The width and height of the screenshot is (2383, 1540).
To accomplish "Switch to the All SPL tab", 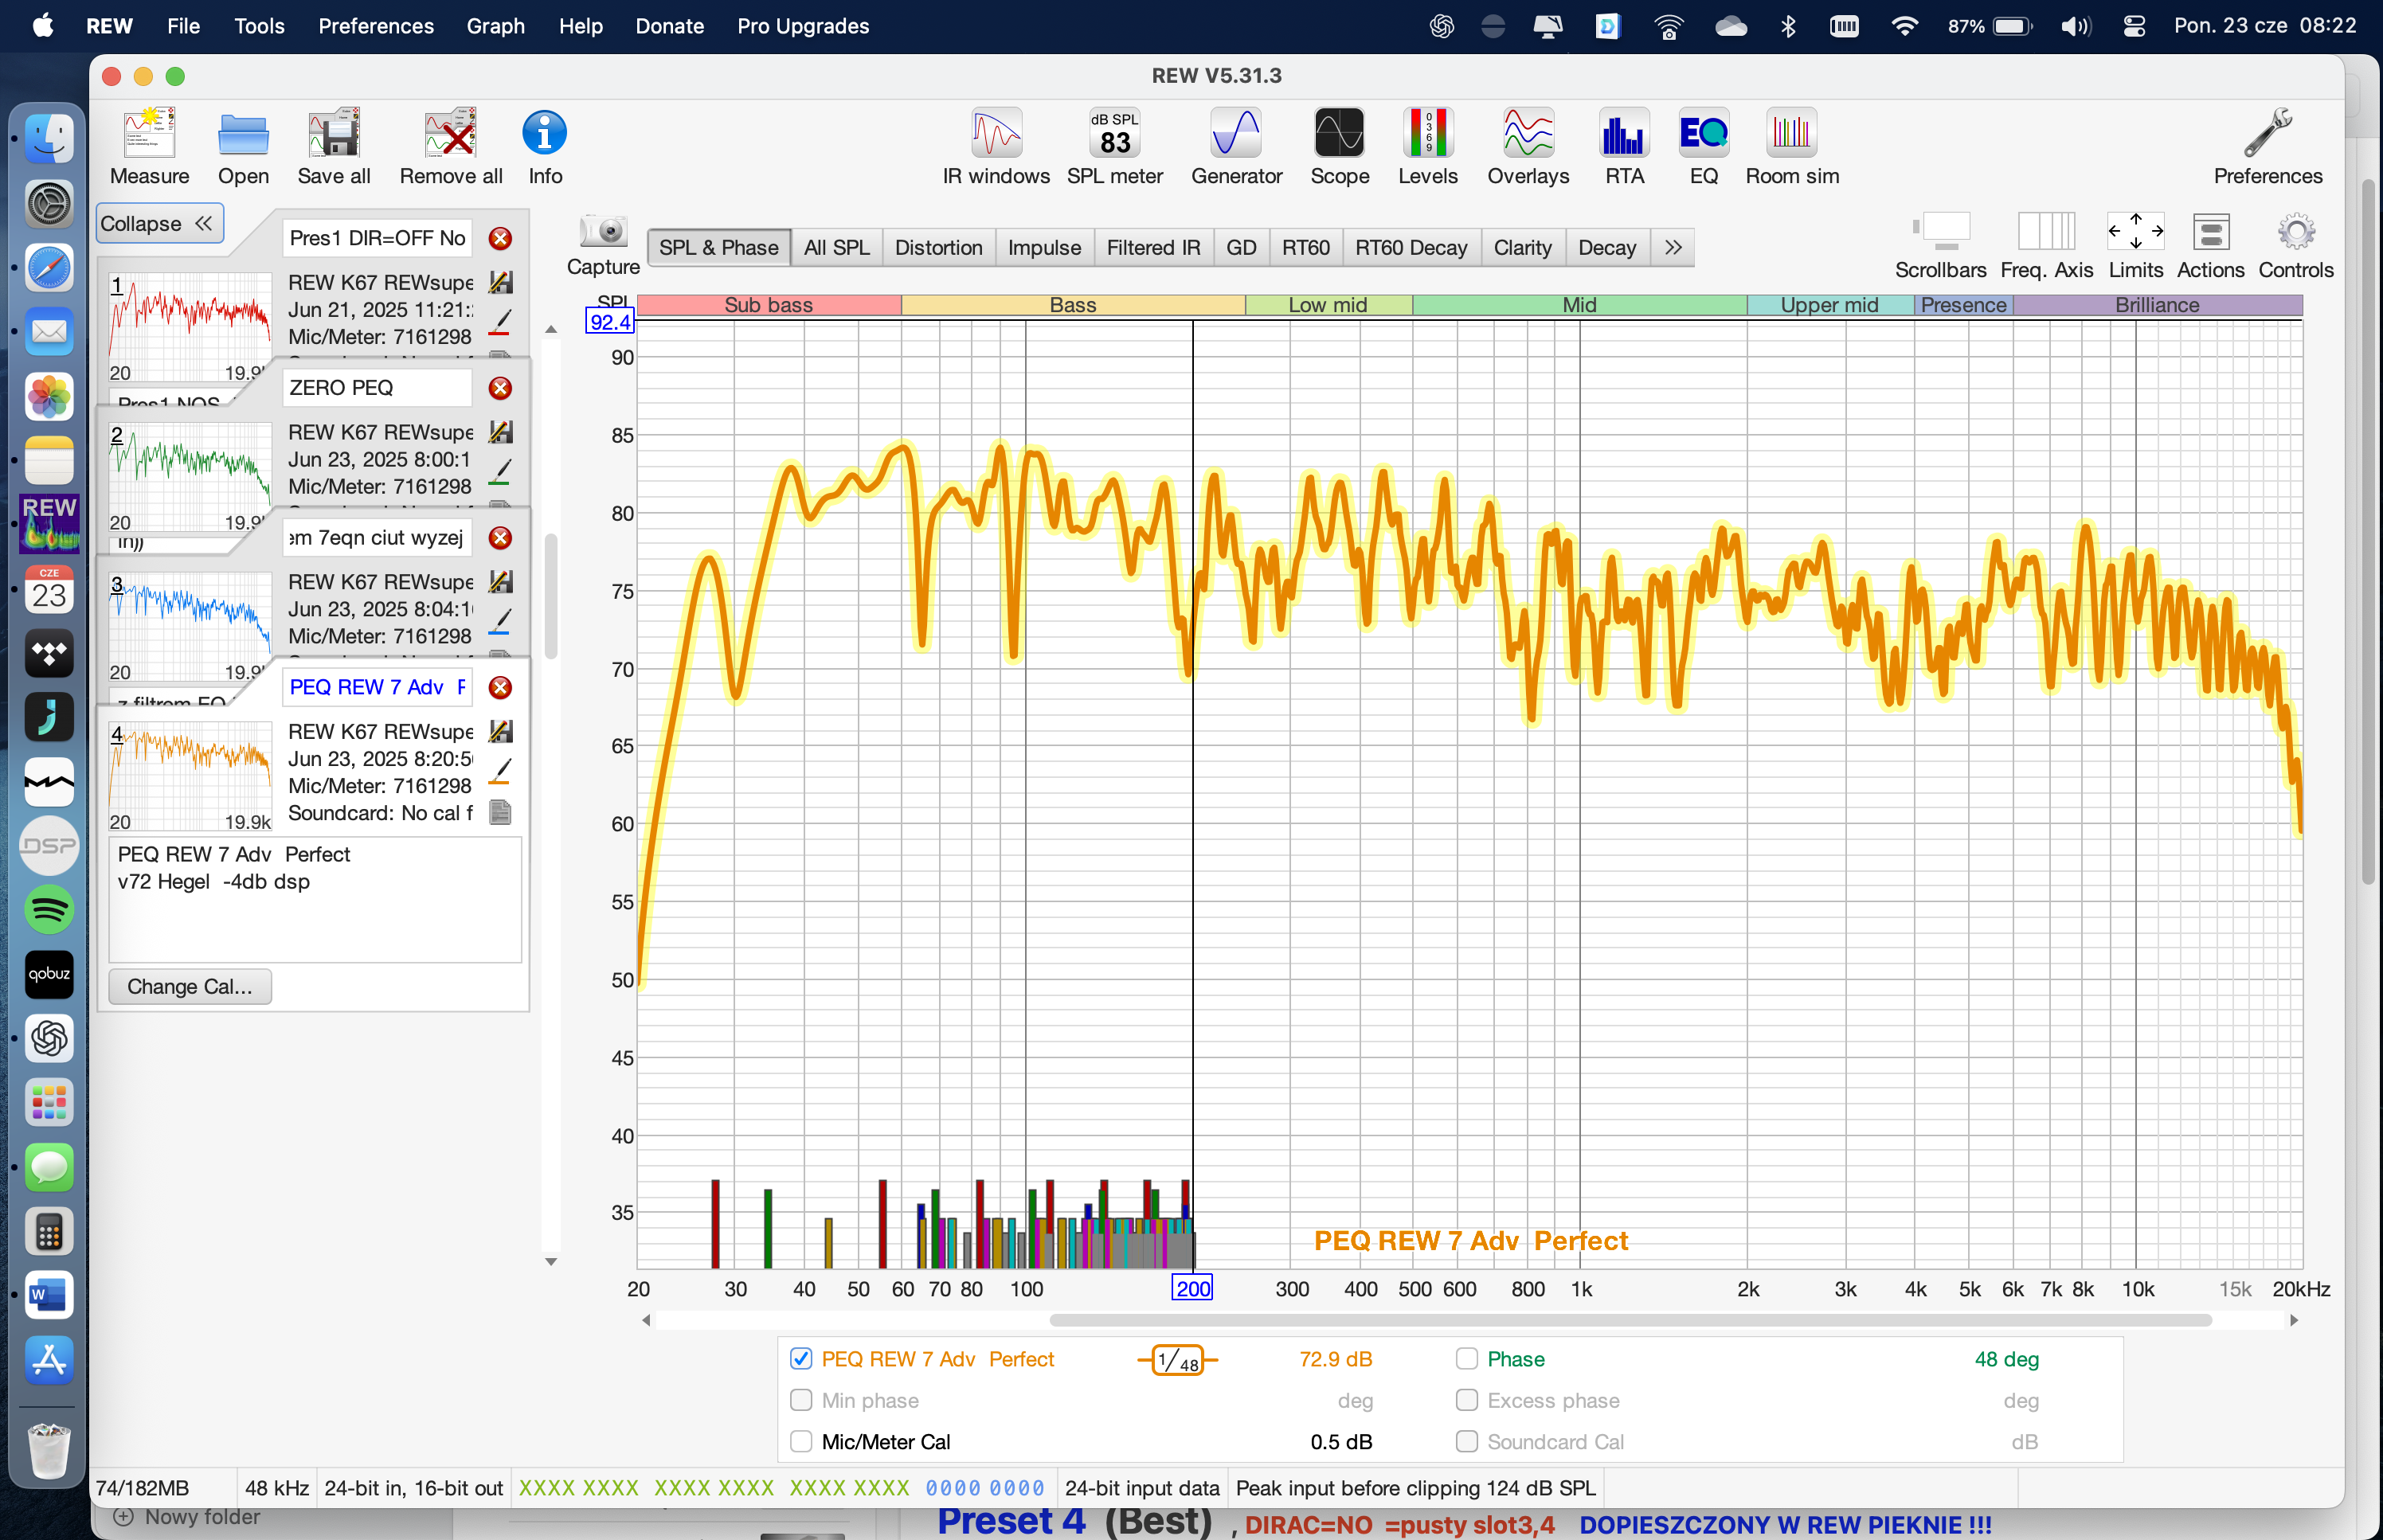I will (x=836, y=247).
